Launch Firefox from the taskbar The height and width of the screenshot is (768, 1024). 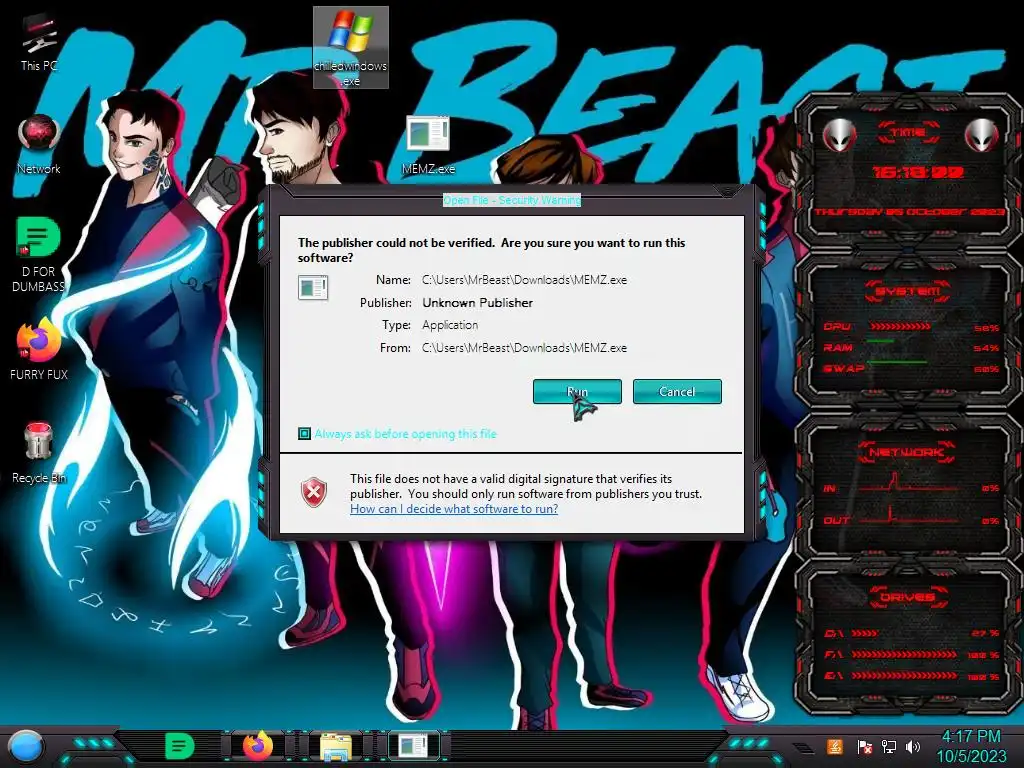point(258,746)
